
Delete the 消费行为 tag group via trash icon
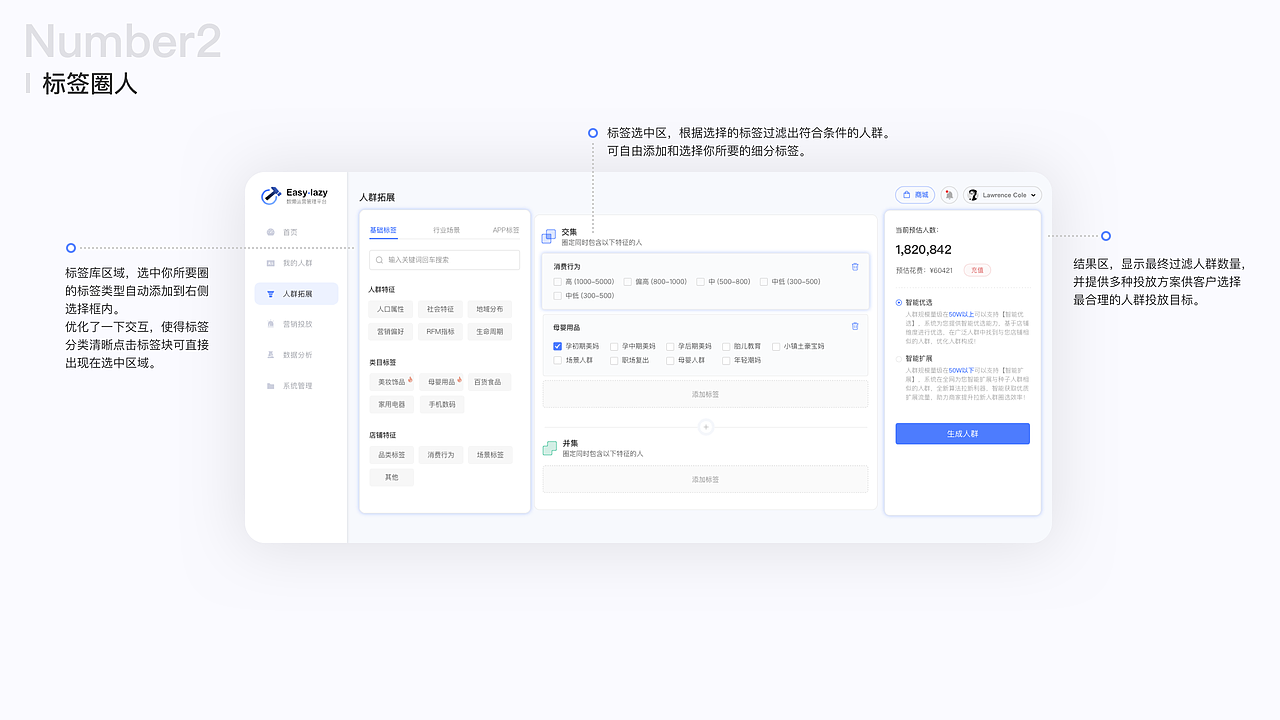854,267
